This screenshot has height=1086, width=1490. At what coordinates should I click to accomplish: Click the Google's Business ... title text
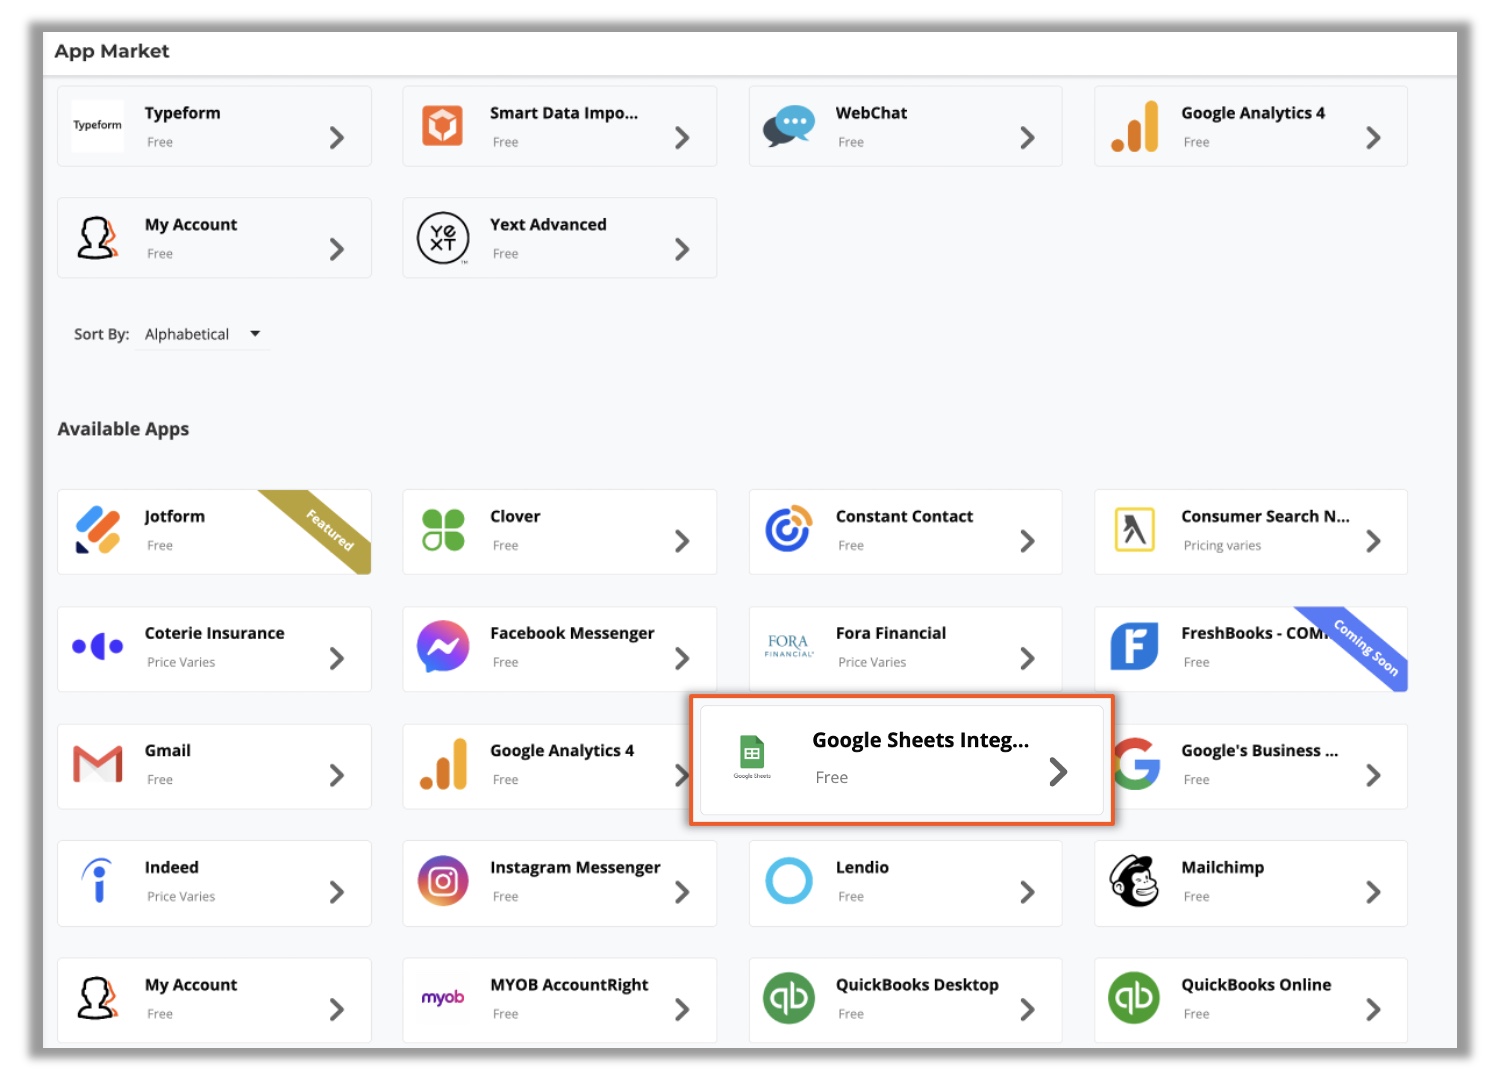1259,750
